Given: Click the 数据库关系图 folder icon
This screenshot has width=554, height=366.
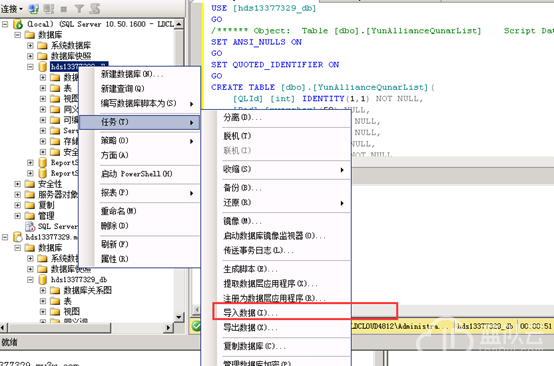Looking at the screenshot, I should coord(55,290).
